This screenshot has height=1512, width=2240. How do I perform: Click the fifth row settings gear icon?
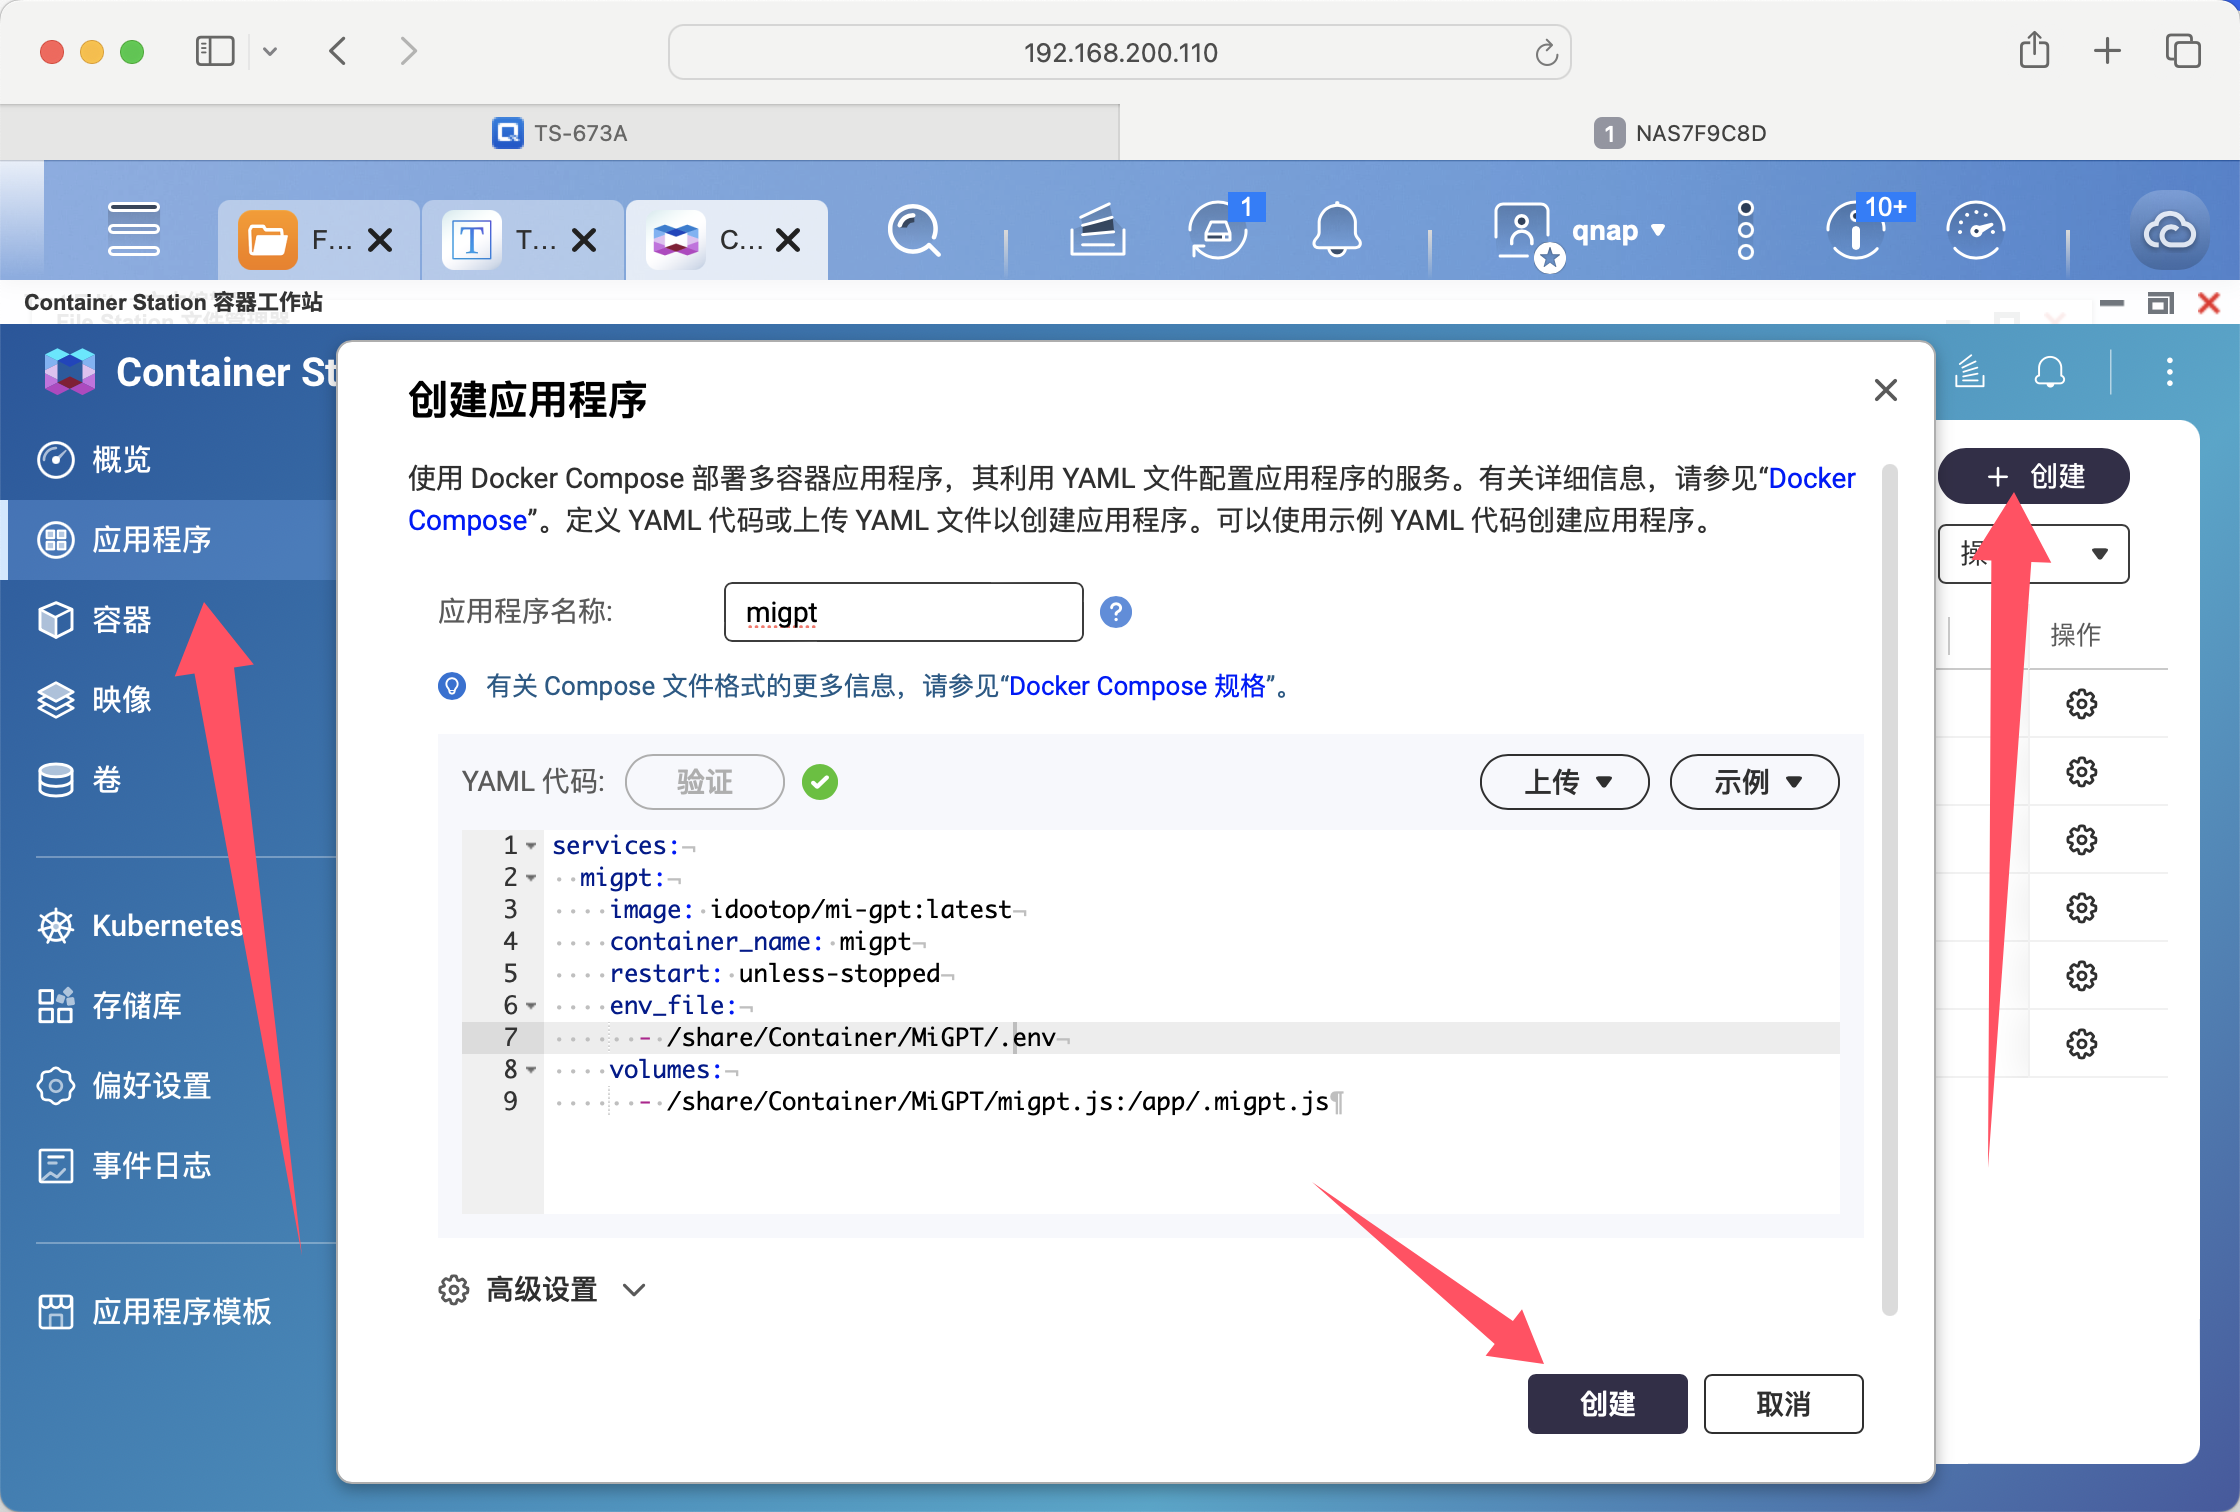click(x=2082, y=976)
